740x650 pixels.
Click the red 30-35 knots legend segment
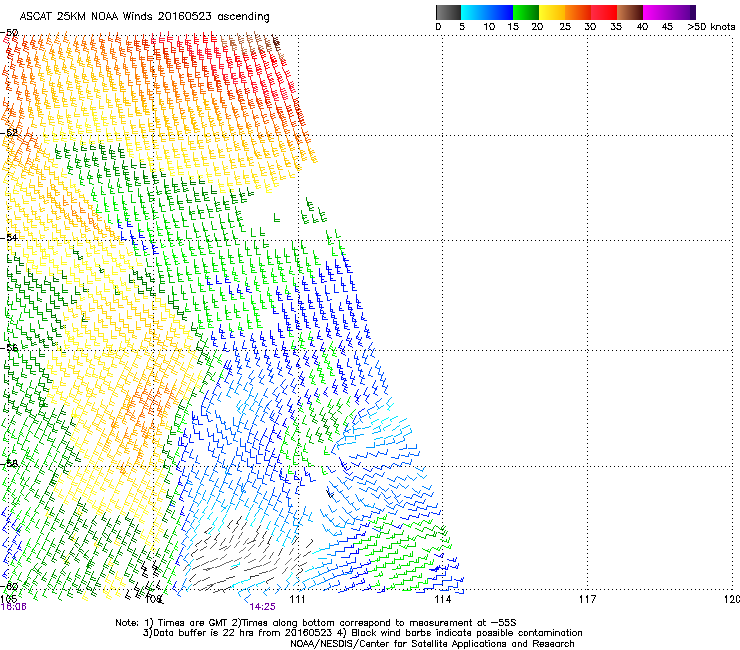pos(604,12)
